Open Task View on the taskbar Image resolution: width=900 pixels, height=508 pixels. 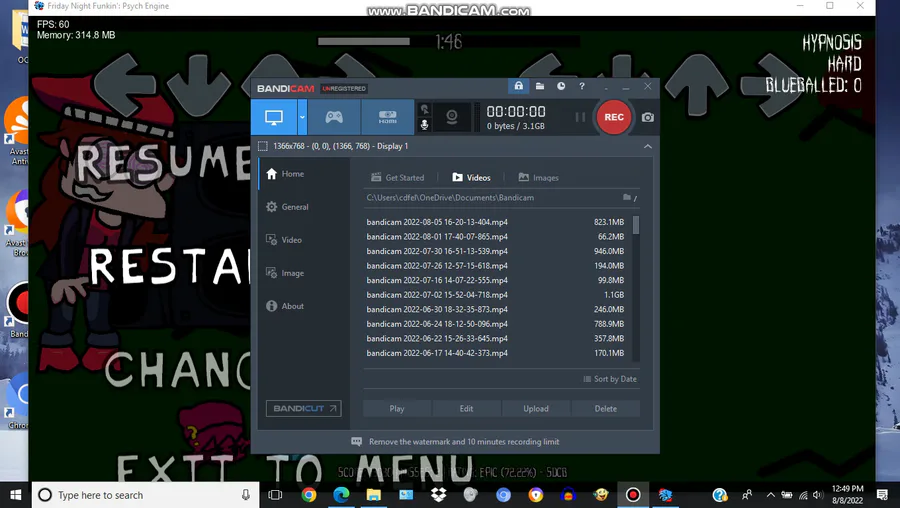pyautogui.click(x=276, y=495)
